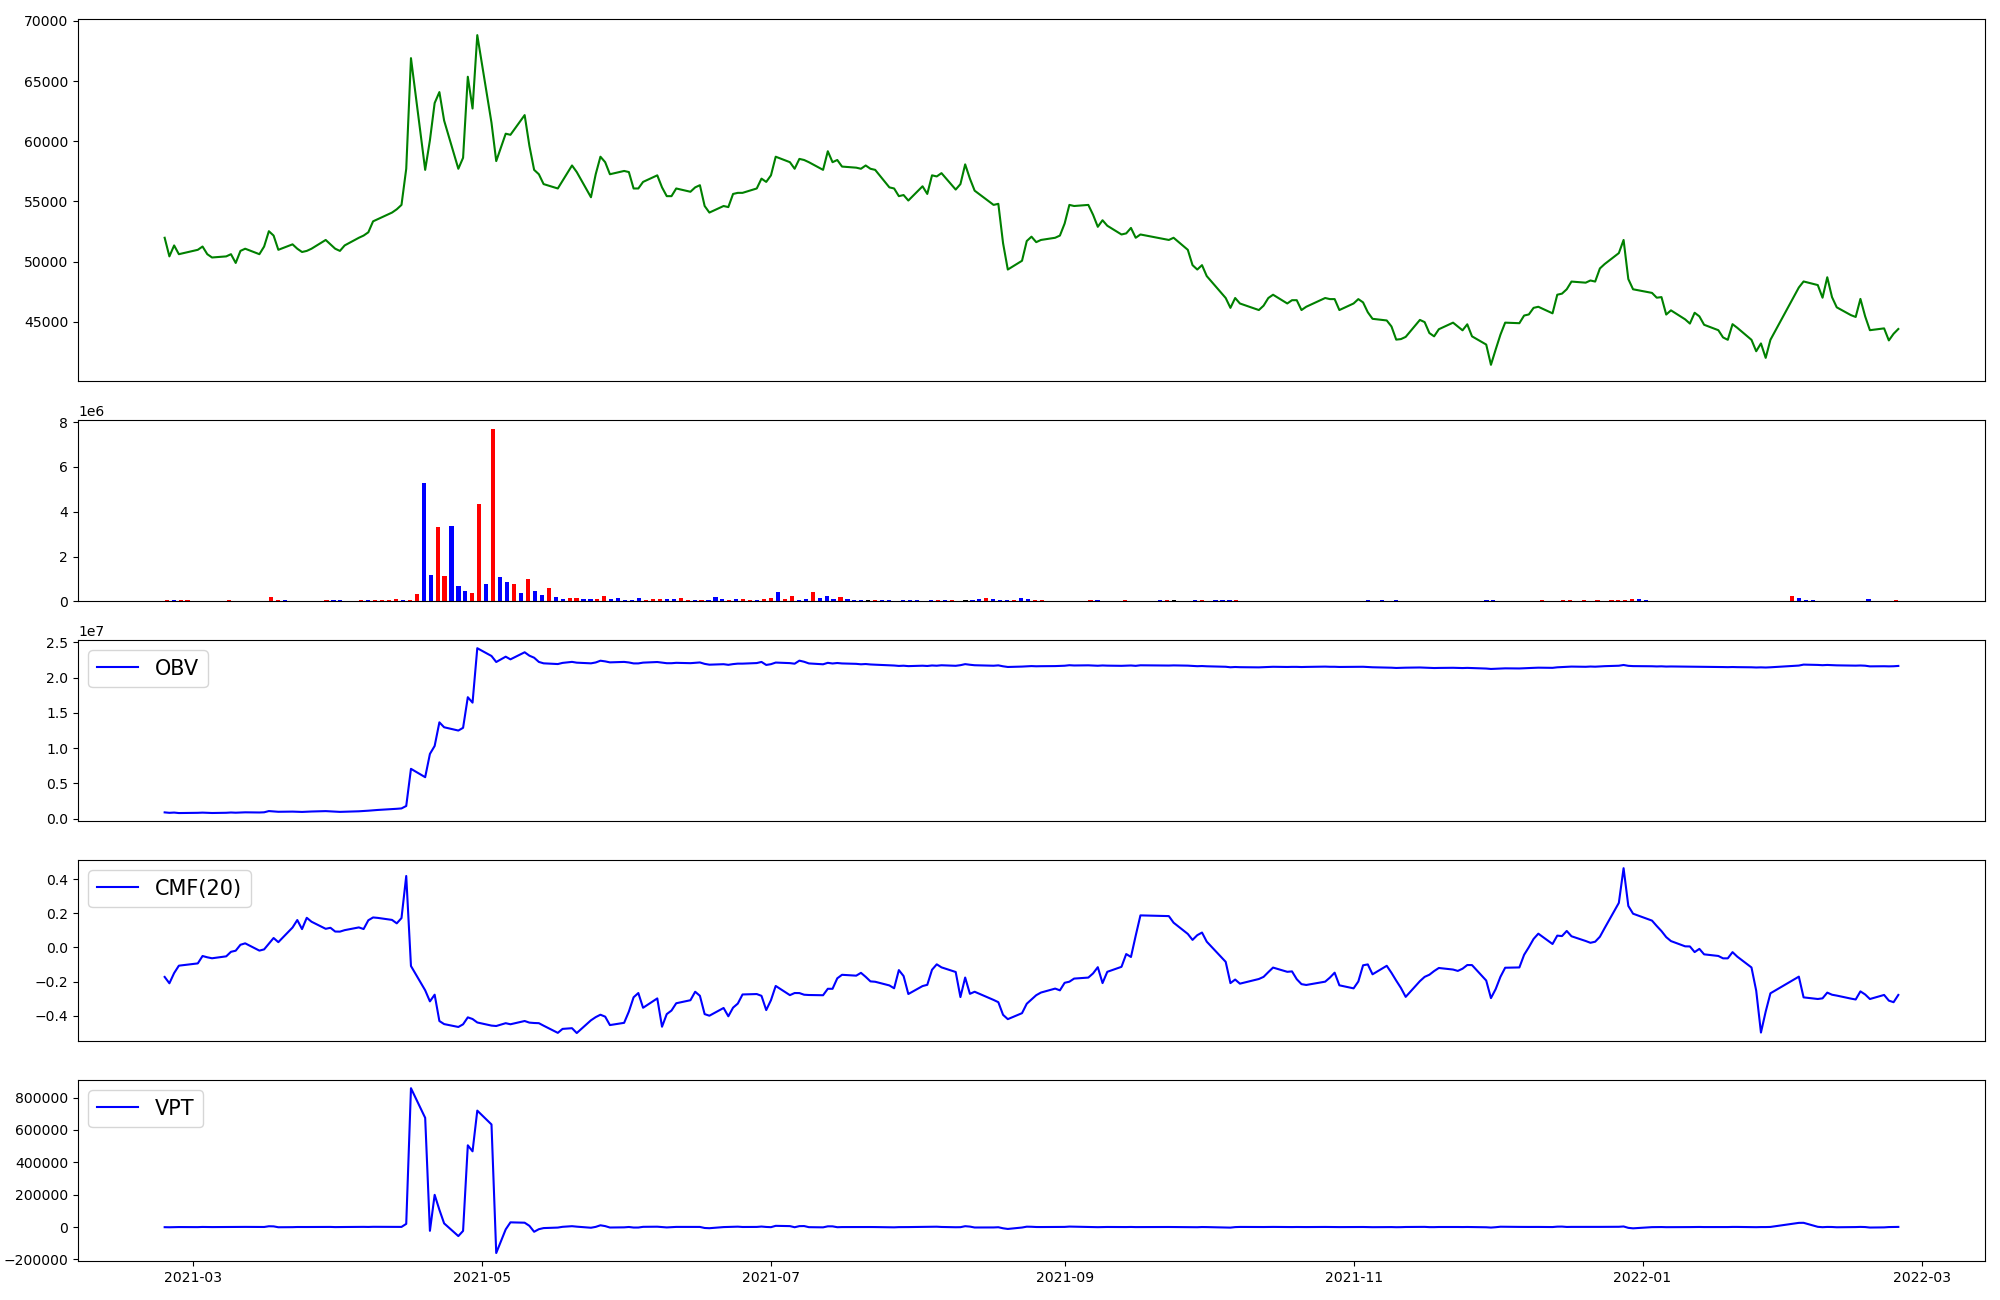The width and height of the screenshot is (2000, 1300).
Task: Click the 1e6 volume scale label
Action: [x=91, y=412]
